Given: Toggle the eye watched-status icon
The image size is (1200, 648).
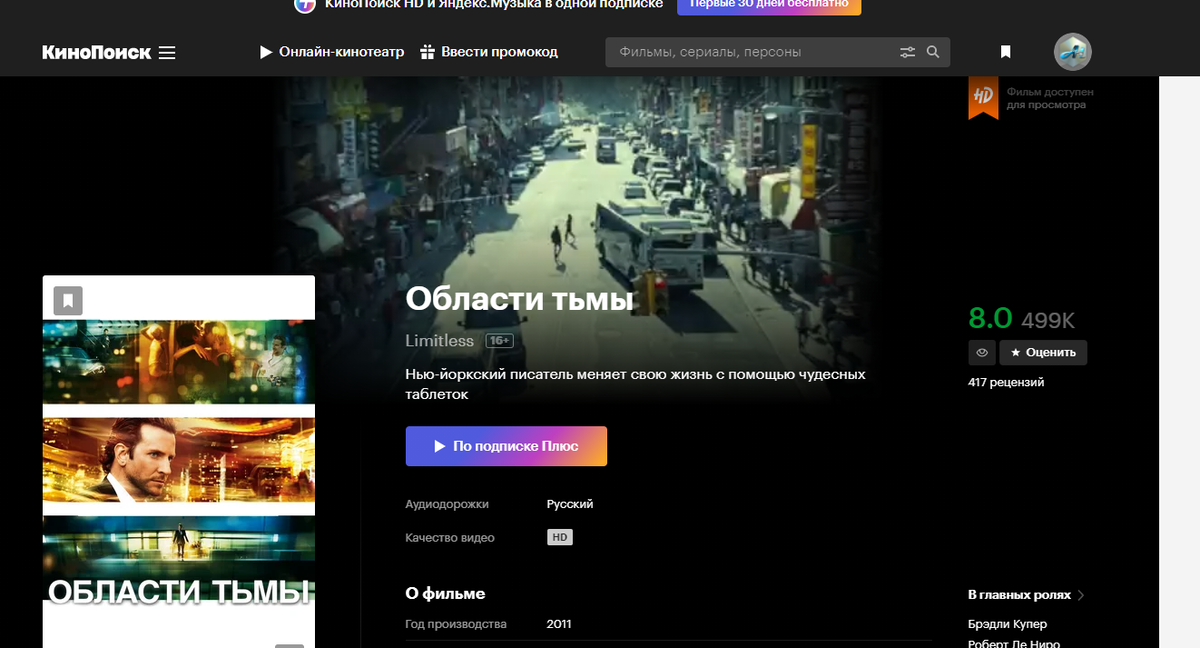Looking at the screenshot, I should point(981,352).
